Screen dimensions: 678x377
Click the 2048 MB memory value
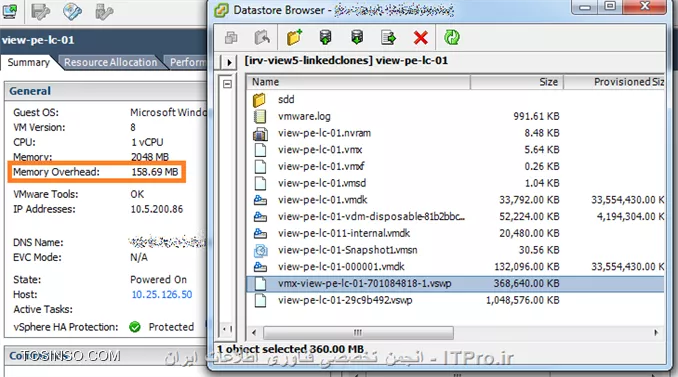pyautogui.click(x=150, y=157)
